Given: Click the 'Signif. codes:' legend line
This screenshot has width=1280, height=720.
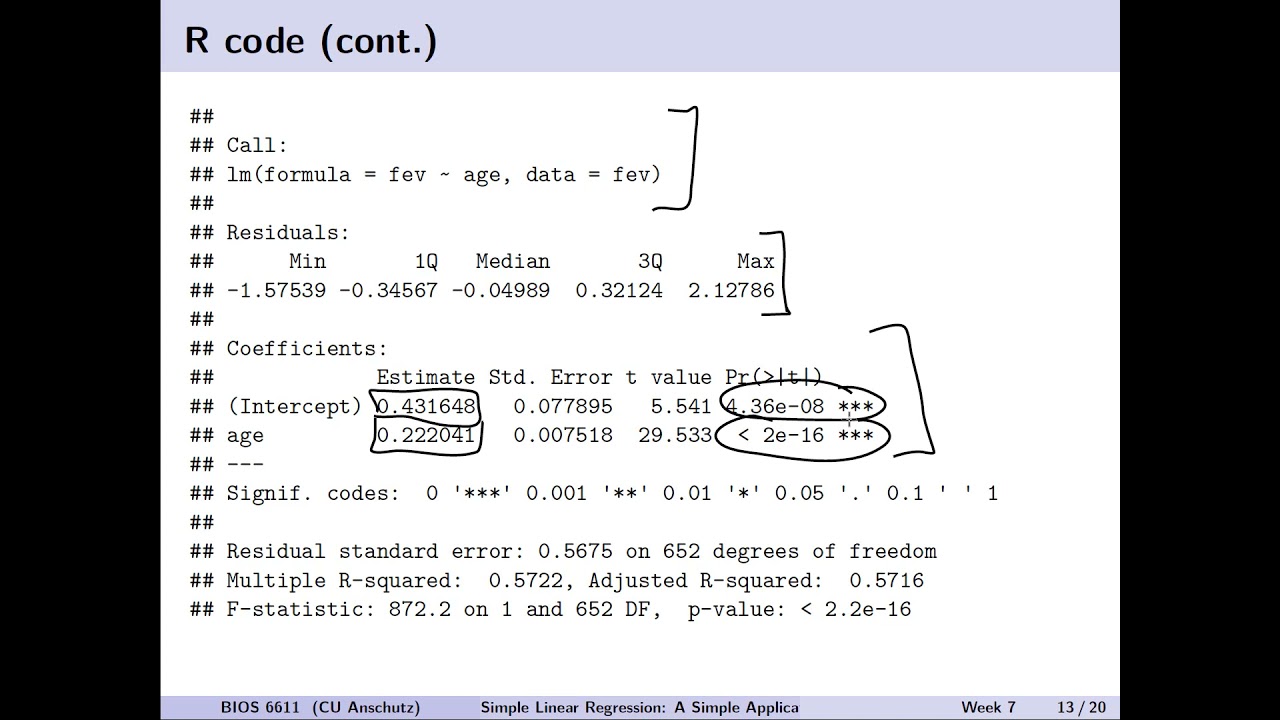Looking at the screenshot, I should pos(612,494).
